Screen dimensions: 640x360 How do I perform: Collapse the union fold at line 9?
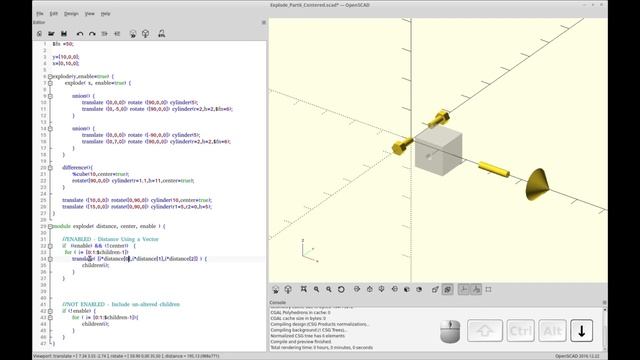click(50, 96)
